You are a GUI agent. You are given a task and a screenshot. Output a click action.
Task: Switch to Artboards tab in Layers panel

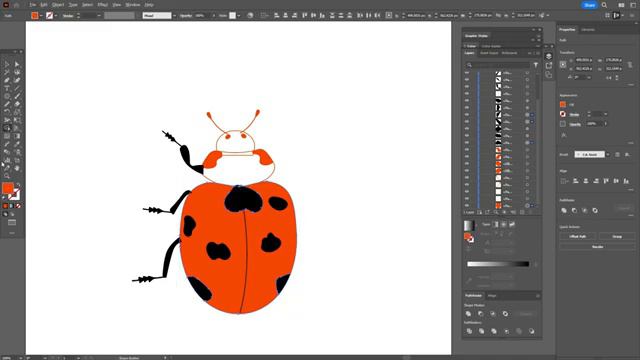tap(509, 53)
